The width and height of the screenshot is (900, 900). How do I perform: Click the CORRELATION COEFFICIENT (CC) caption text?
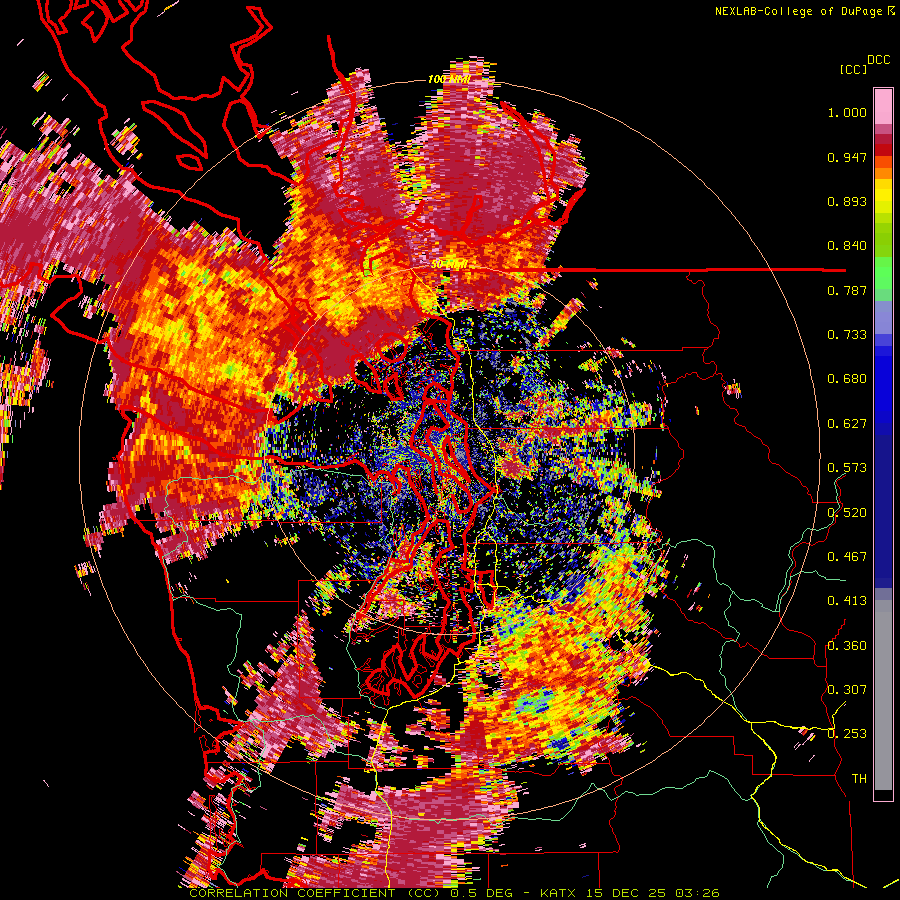[315, 893]
